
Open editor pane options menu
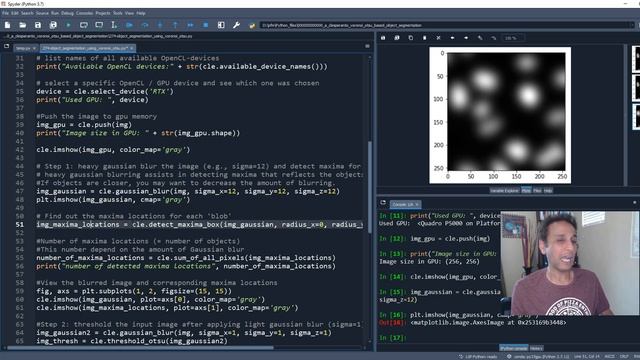coord(367,47)
